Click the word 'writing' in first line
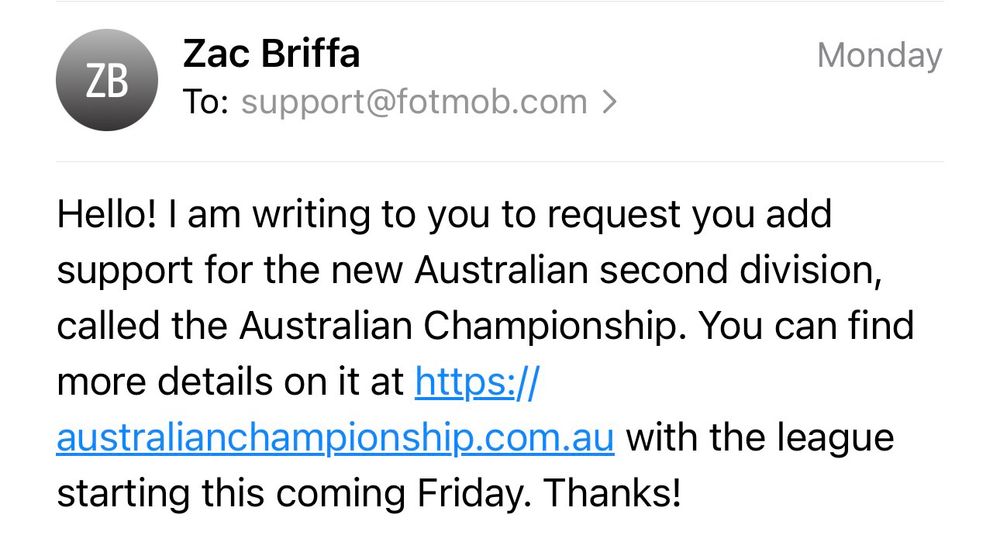1000x553 pixels. click(x=311, y=215)
